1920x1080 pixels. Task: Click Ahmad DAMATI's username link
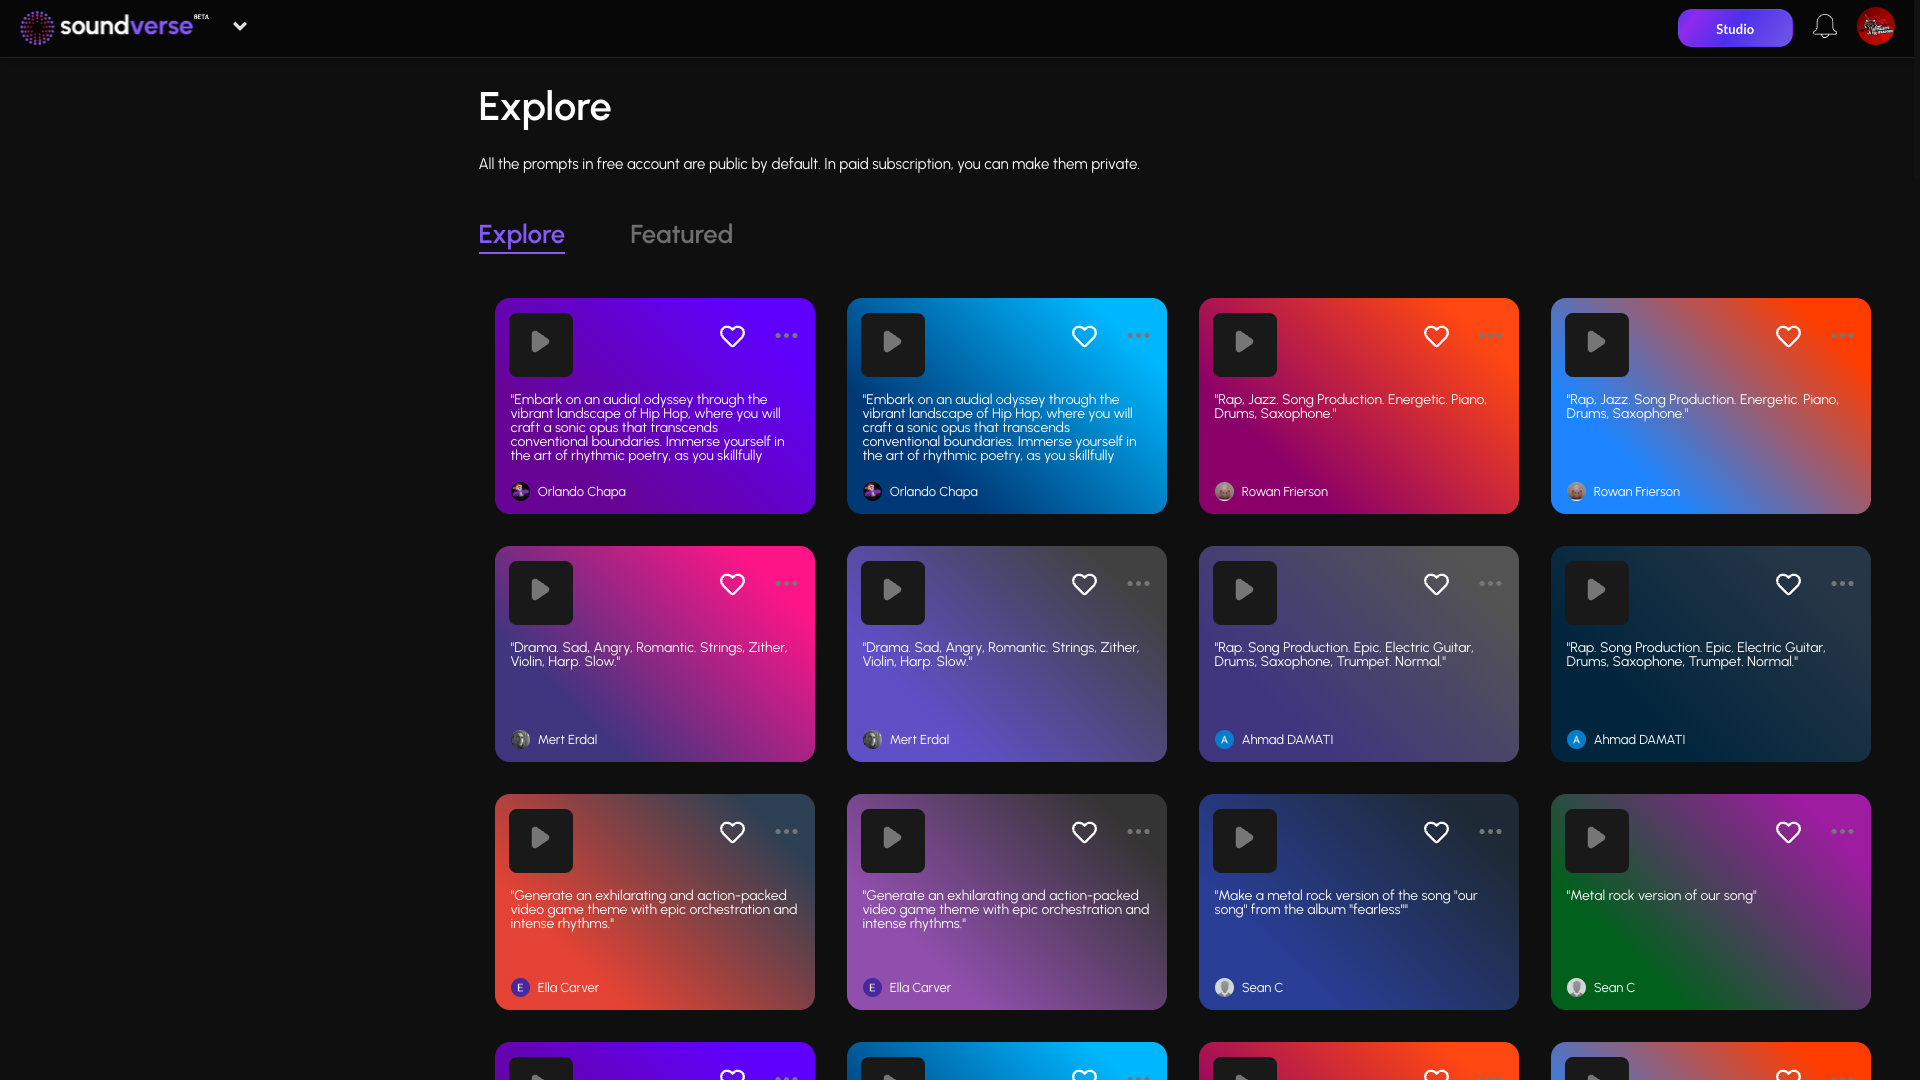click(1287, 739)
